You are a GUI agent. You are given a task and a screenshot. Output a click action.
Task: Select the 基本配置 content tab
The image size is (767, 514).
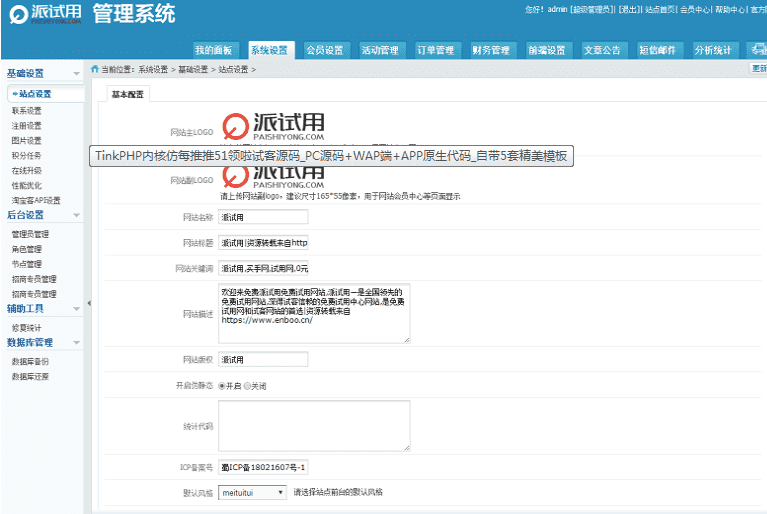click(128, 94)
